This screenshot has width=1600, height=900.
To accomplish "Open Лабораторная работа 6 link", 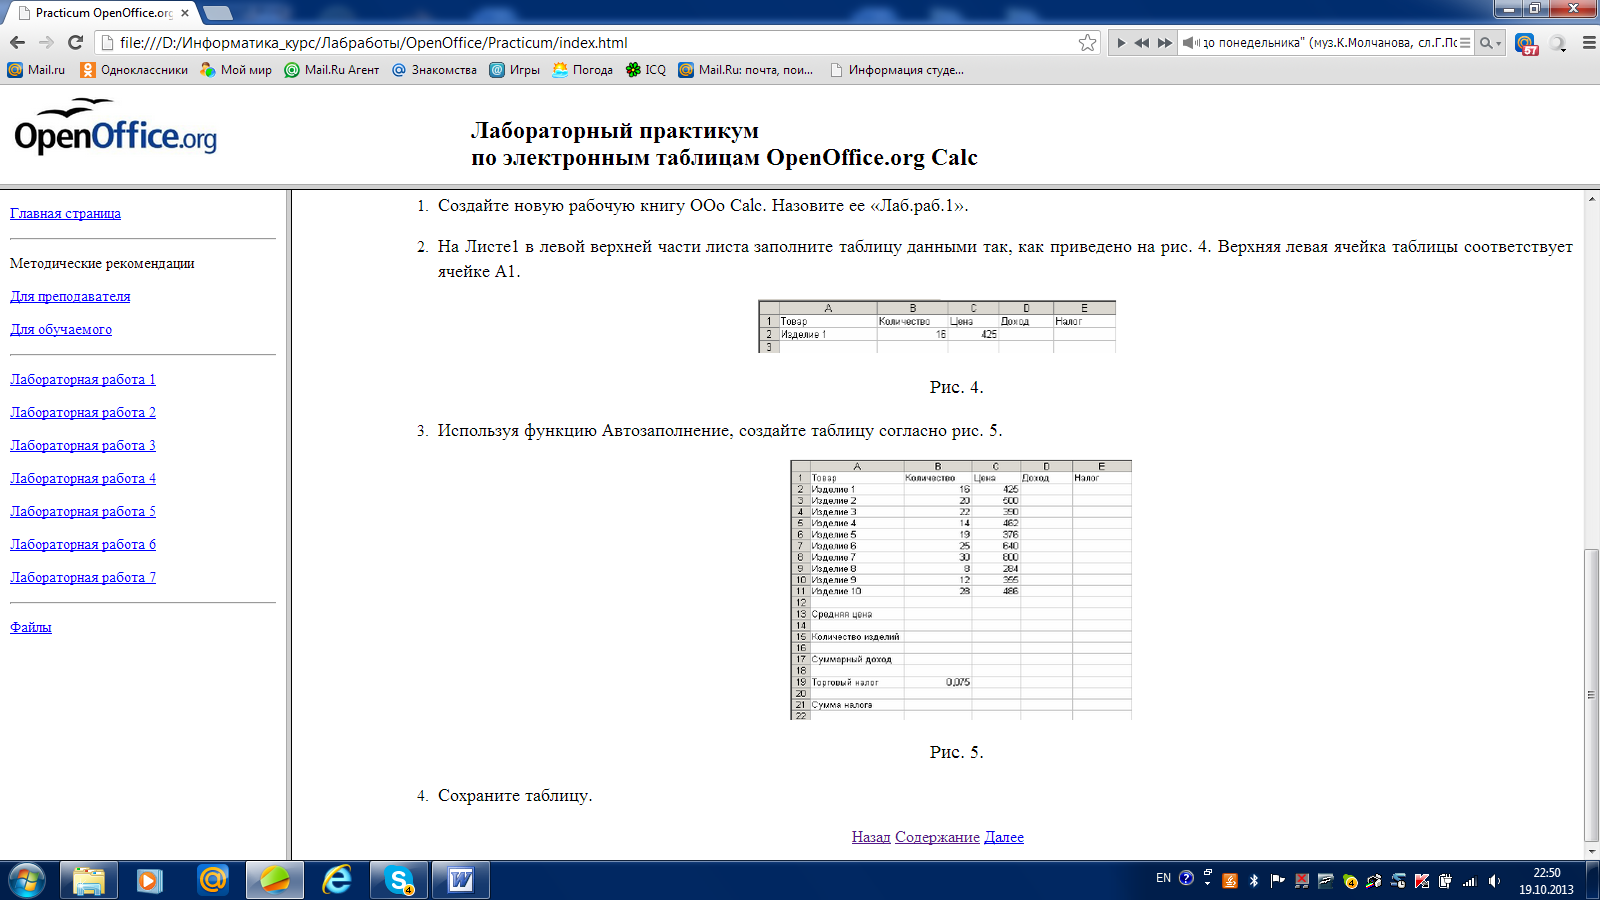I will tap(83, 544).
